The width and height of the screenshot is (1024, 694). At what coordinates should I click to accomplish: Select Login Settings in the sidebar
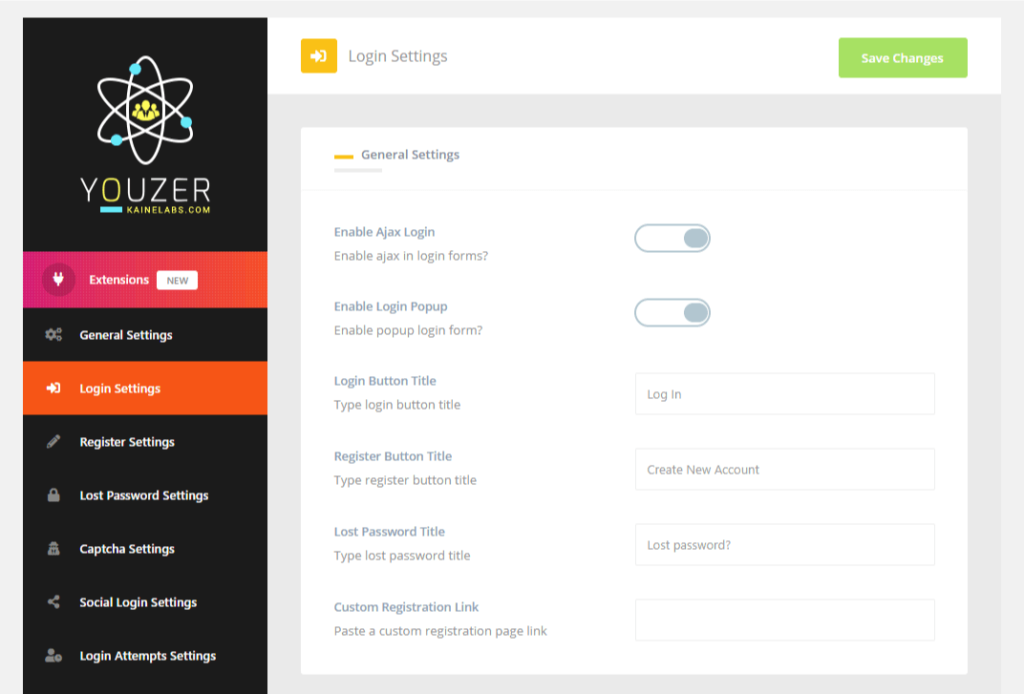(145, 388)
